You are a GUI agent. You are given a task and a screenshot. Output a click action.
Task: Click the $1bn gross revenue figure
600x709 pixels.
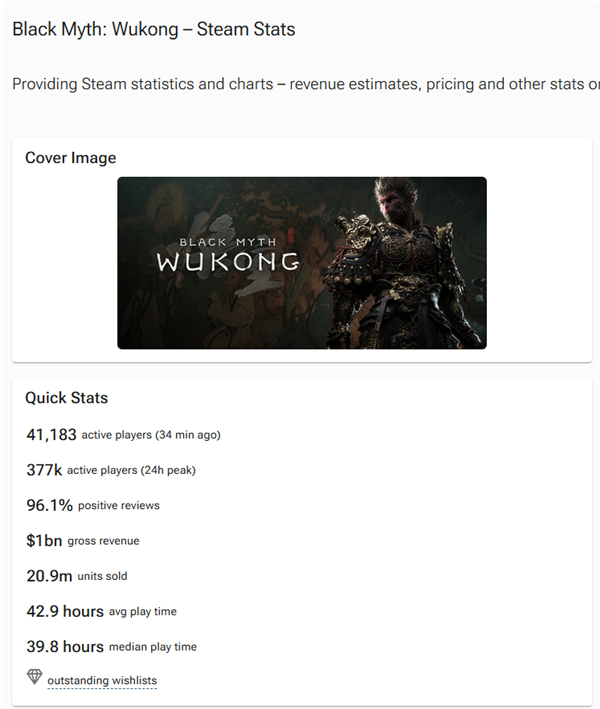click(44, 541)
